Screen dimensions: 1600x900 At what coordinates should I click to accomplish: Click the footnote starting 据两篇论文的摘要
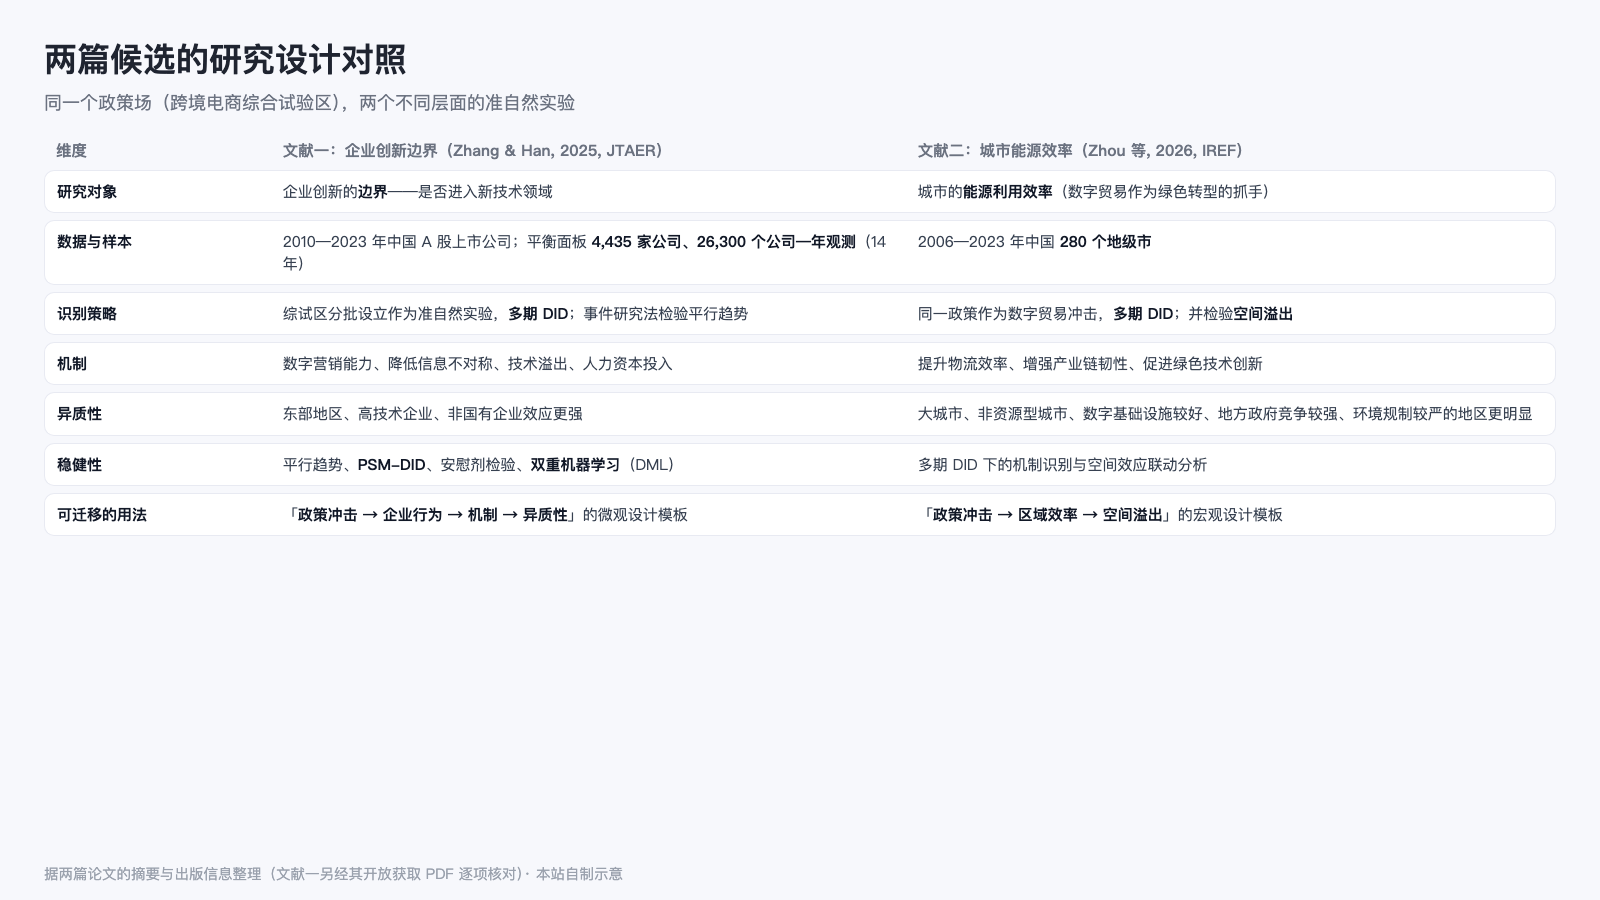point(333,874)
